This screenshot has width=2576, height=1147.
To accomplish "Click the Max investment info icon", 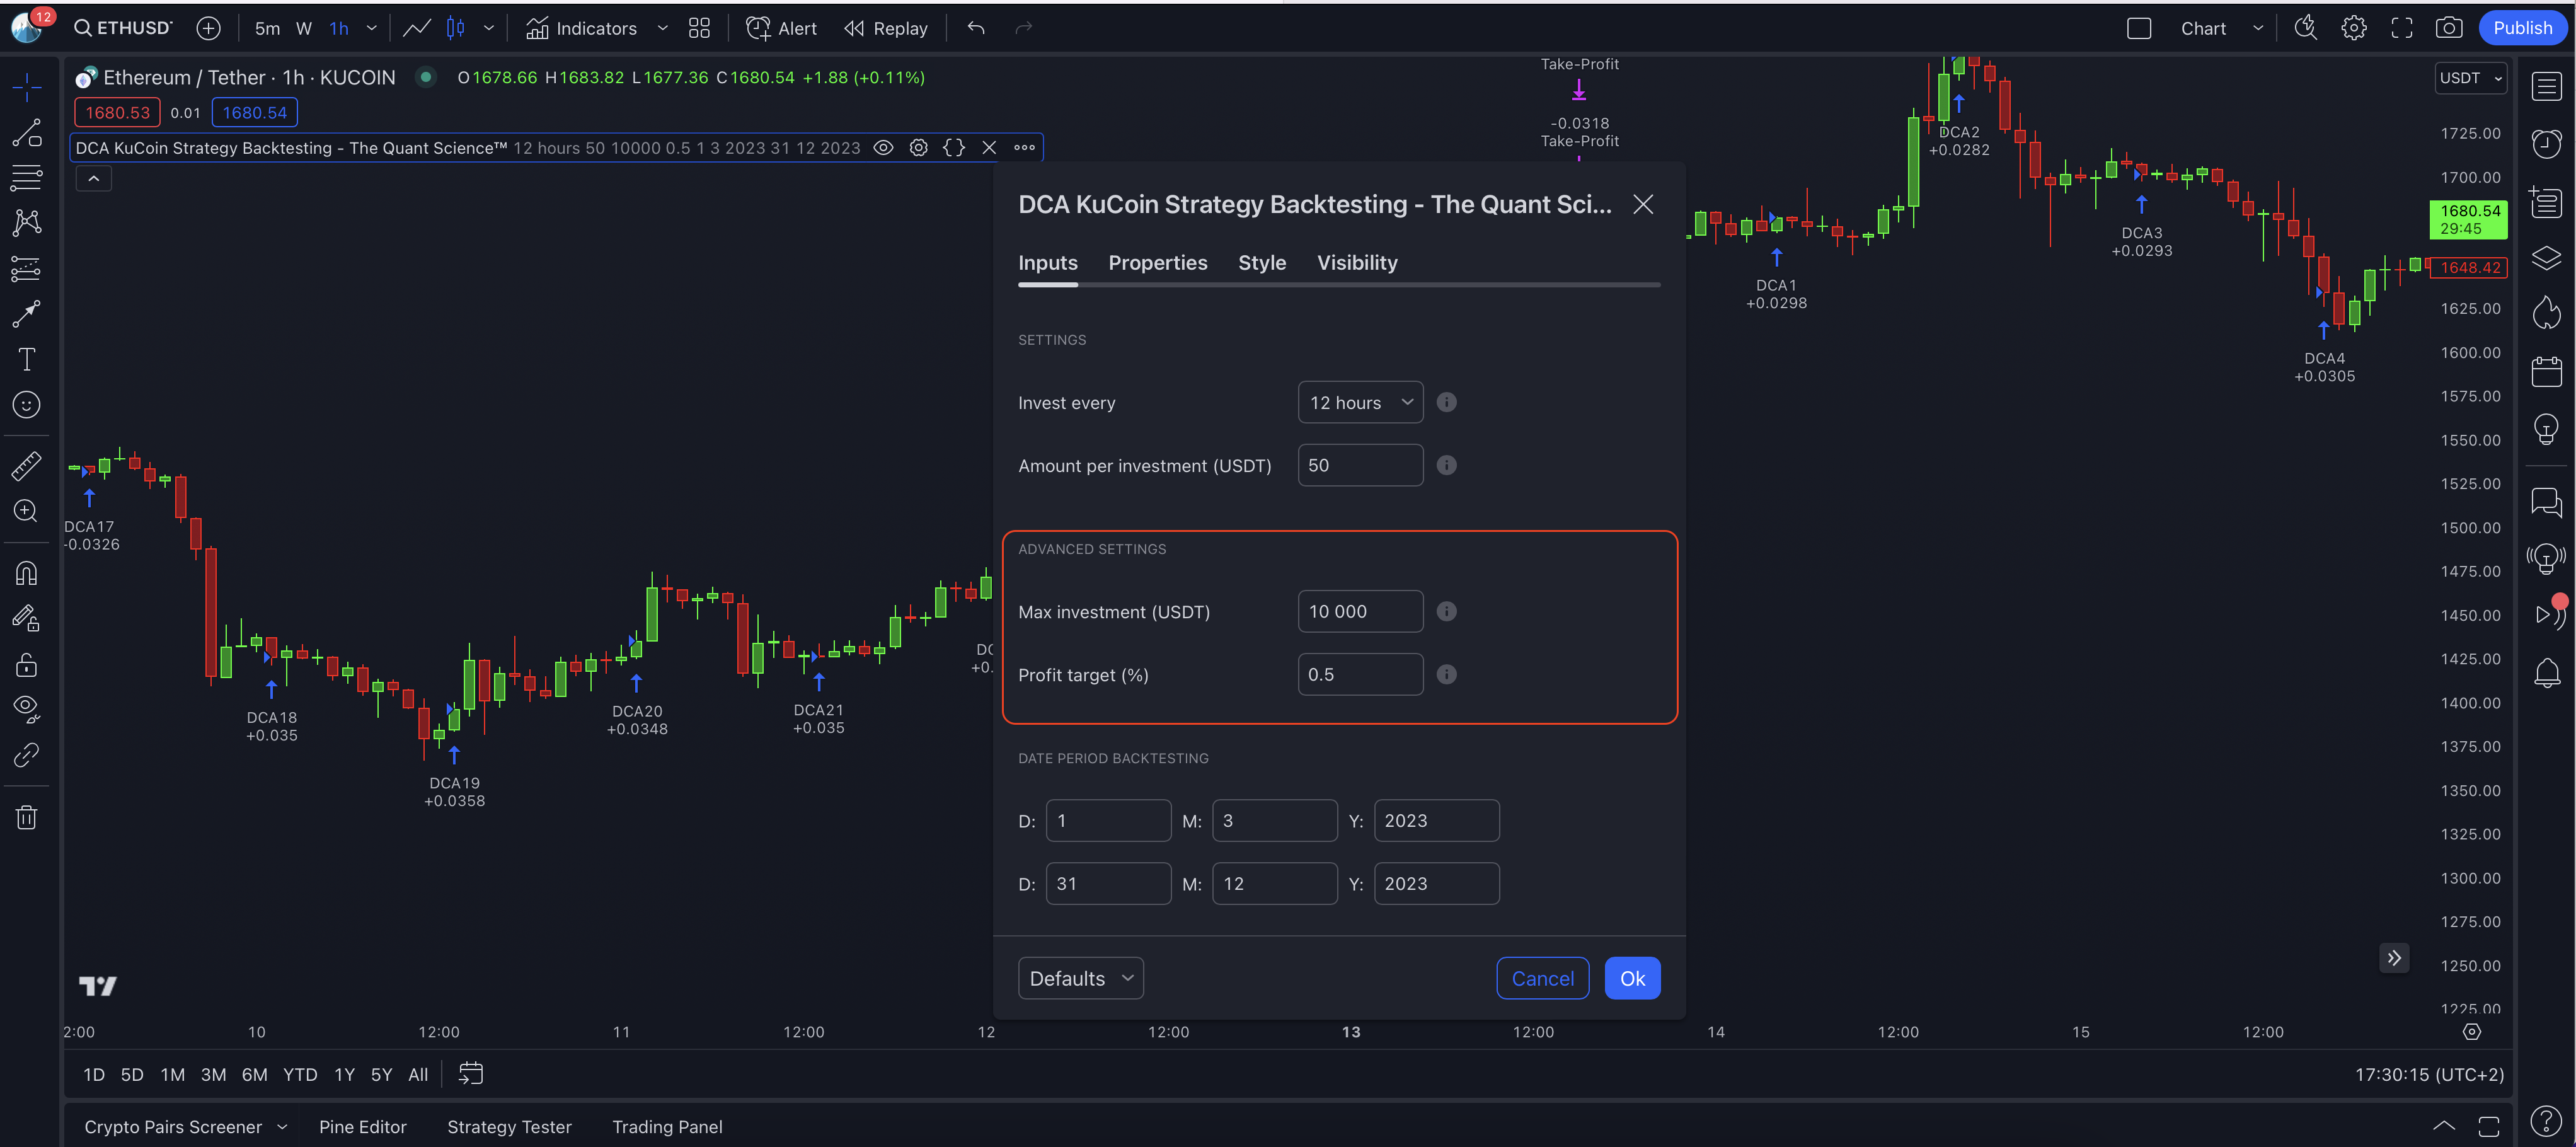I will [x=1446, y=612].
